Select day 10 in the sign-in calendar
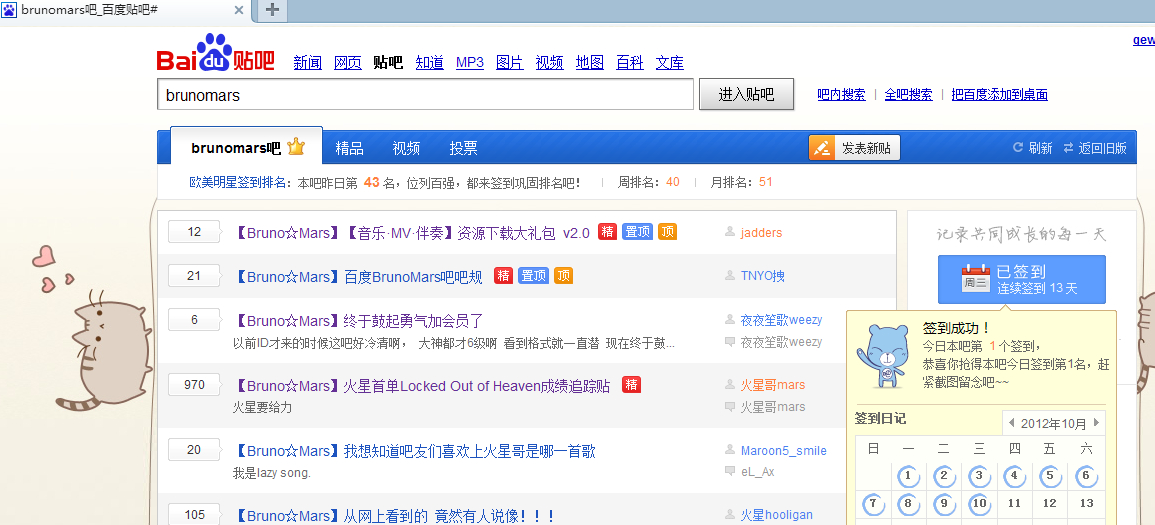This screenshot has height=525, width=1155. coord(979,504)
